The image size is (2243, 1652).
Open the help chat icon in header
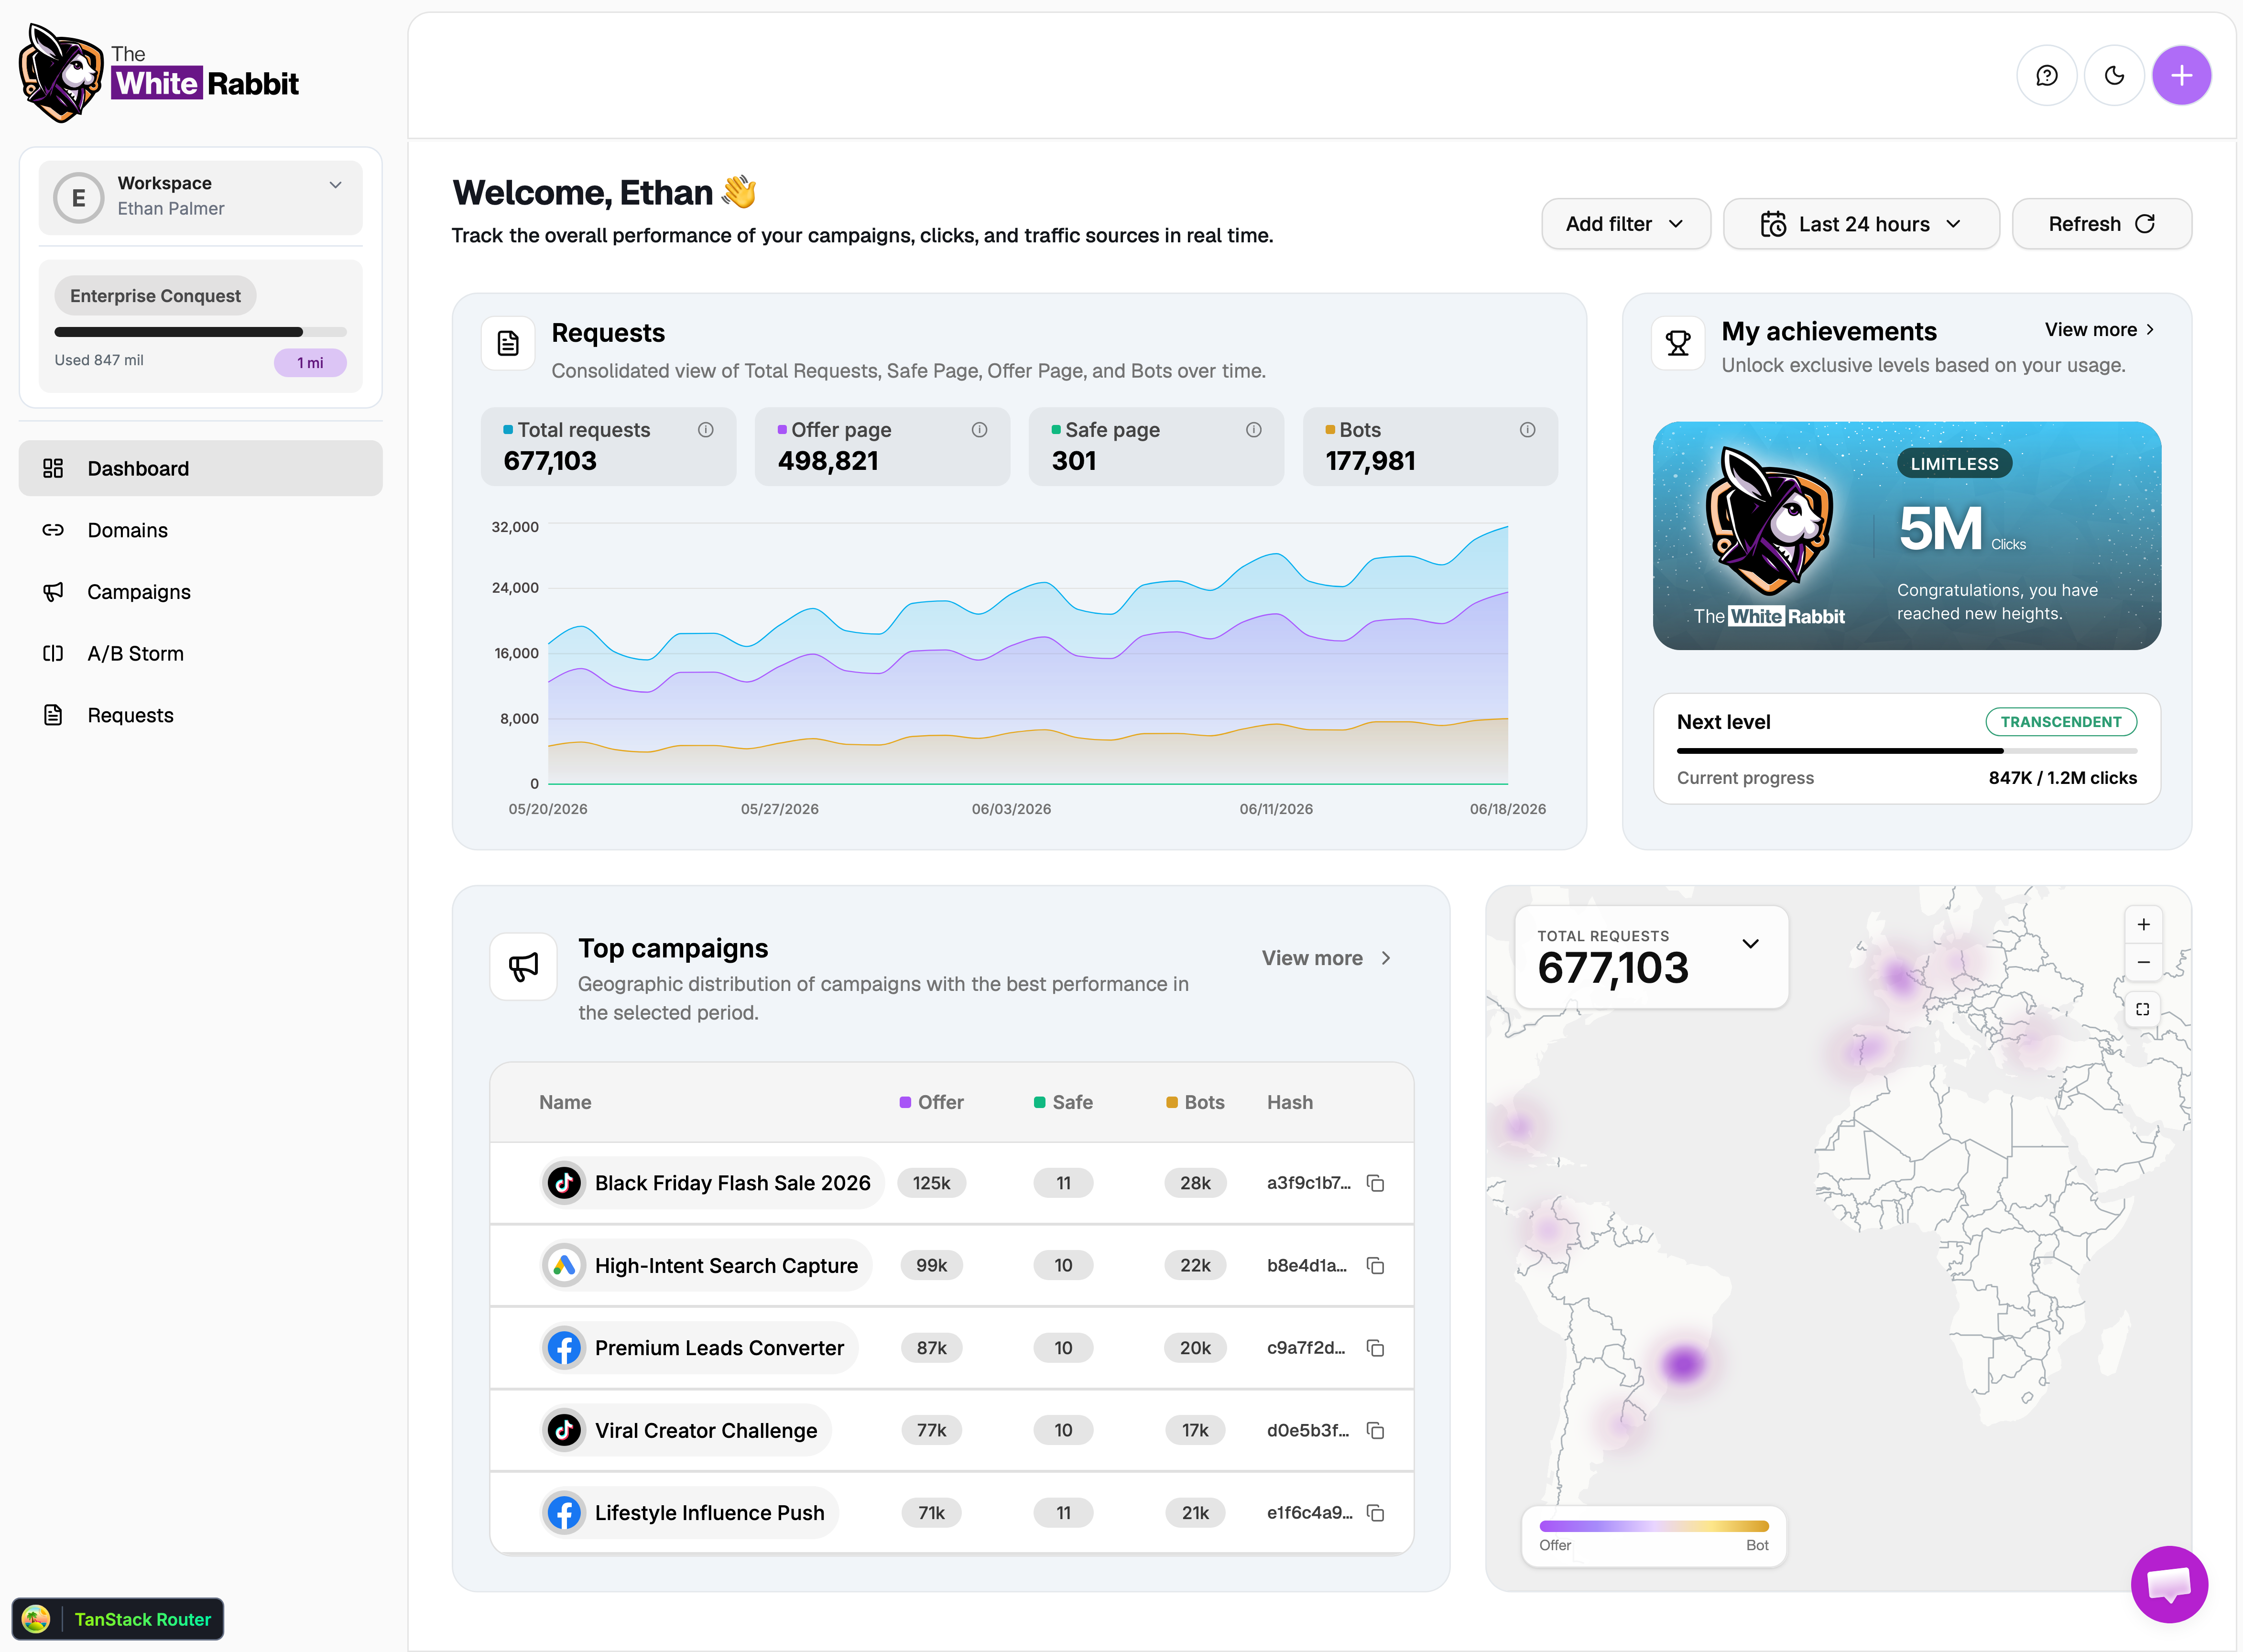pos(2046,76)
